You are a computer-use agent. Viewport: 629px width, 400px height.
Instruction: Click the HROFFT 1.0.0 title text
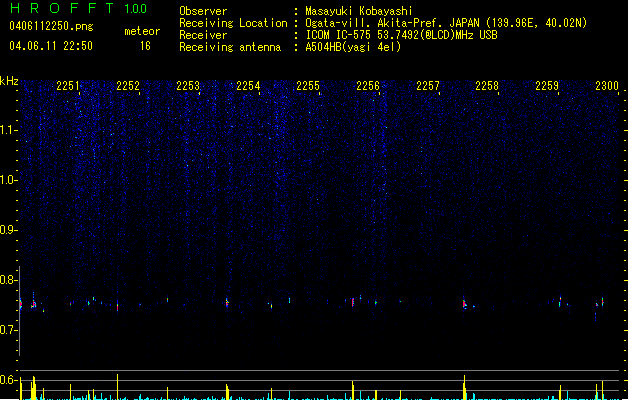click(78, 8)
